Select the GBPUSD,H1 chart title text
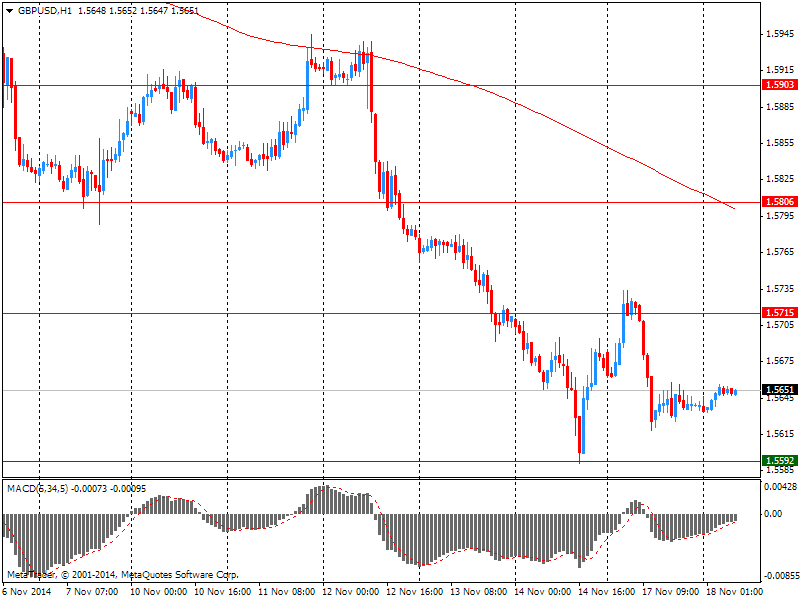 click(45, 11)
